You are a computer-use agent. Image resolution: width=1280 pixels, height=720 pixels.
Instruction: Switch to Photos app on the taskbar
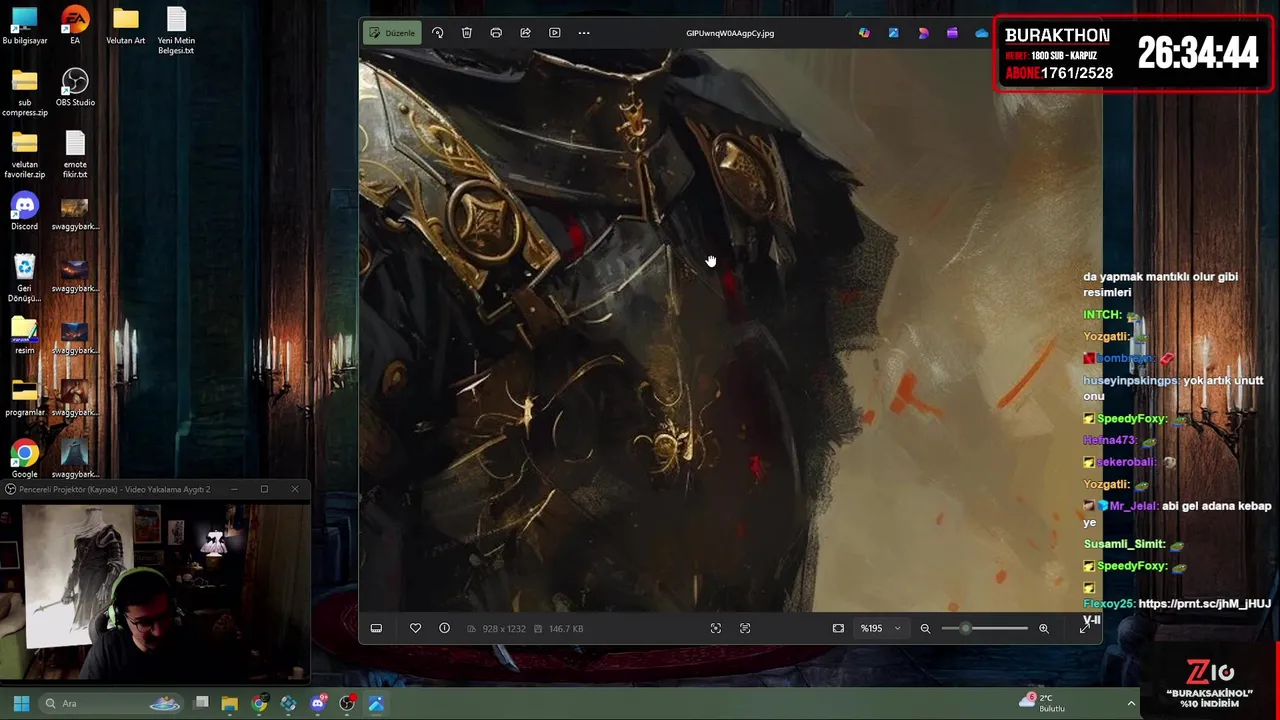[376, 703]
